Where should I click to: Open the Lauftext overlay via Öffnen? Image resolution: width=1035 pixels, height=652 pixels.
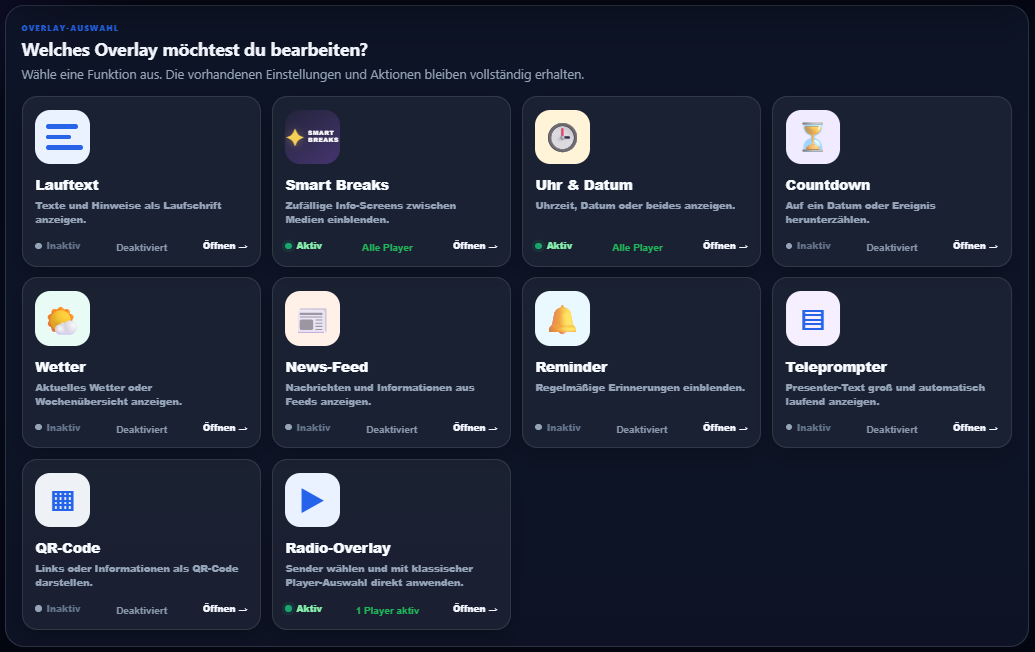pos(225,245)
